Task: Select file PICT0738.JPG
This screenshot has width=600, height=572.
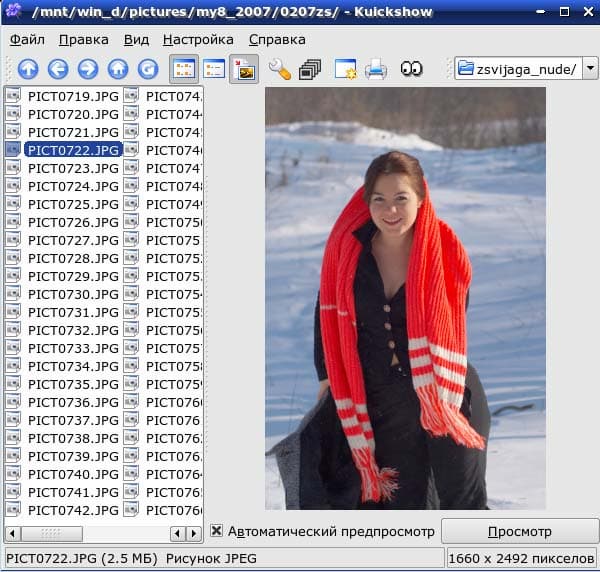Action: pyautogui.click(x=73, y=438)
